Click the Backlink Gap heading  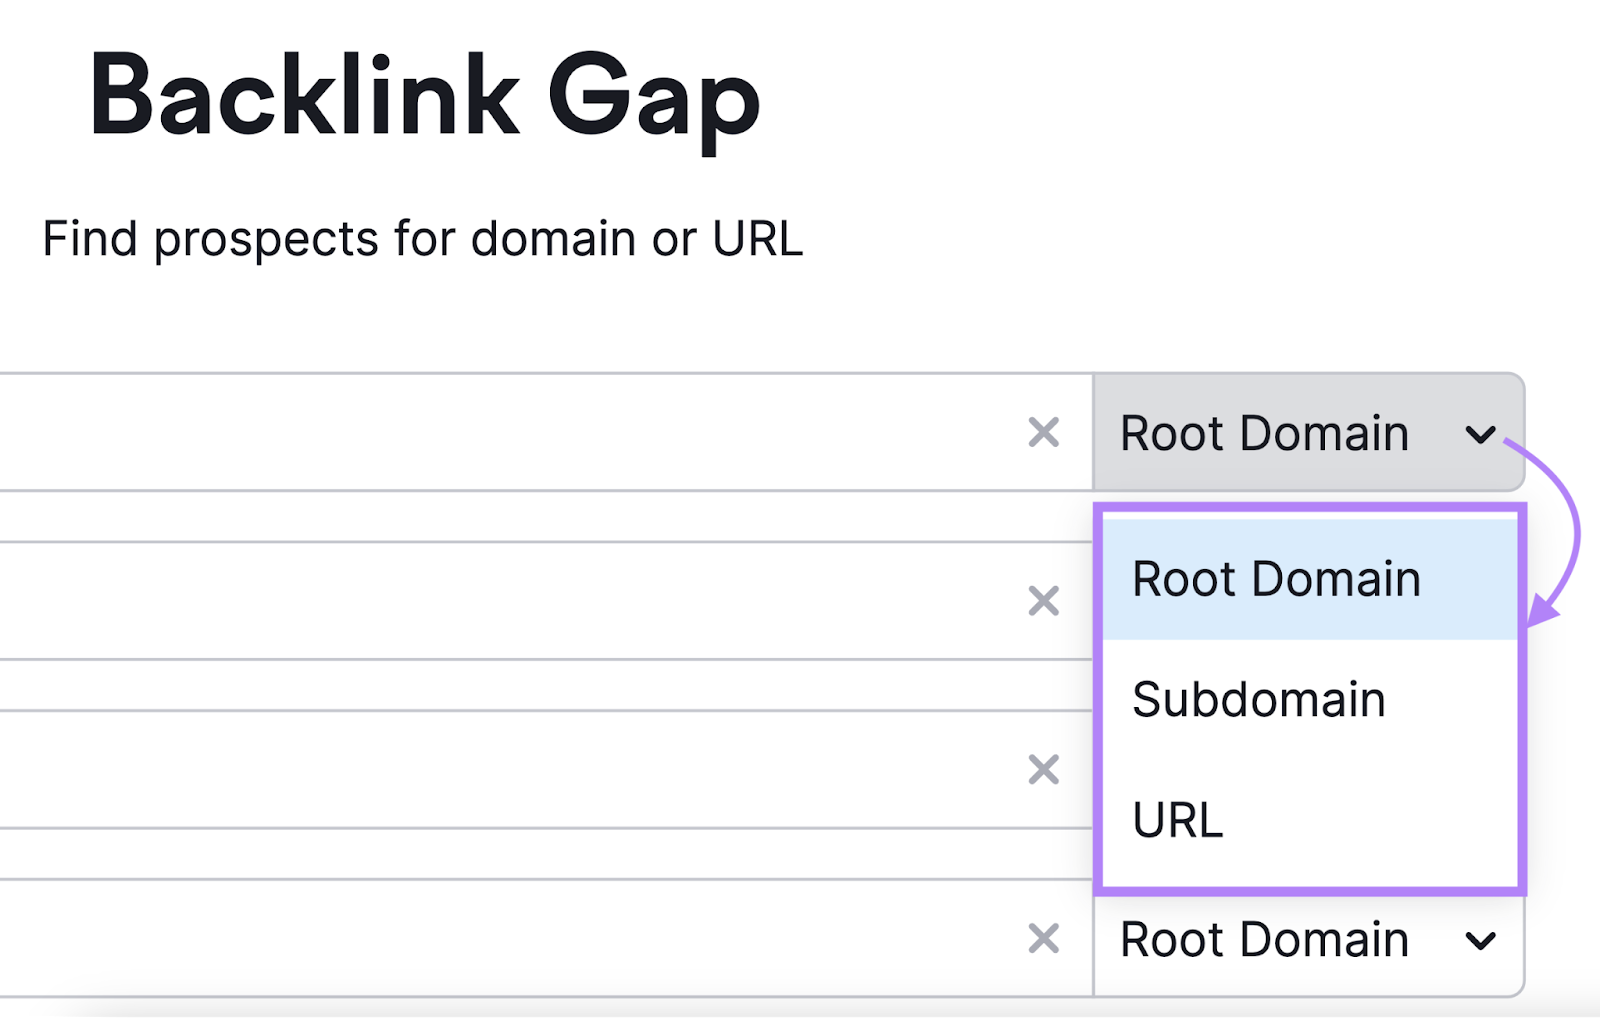pyautogui.click(x=424, y=95)
